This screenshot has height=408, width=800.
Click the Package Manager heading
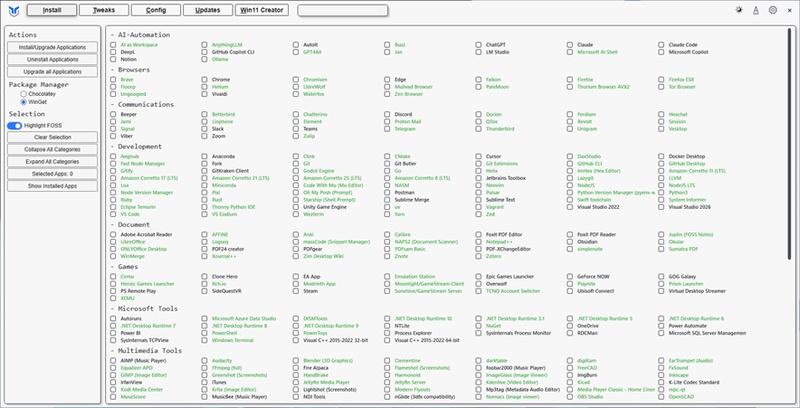point(39,85)
